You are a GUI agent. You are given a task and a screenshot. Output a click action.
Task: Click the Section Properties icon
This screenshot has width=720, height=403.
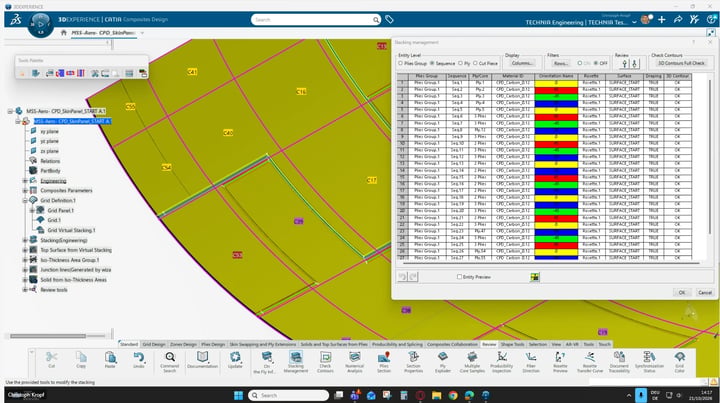coord(413,357)
